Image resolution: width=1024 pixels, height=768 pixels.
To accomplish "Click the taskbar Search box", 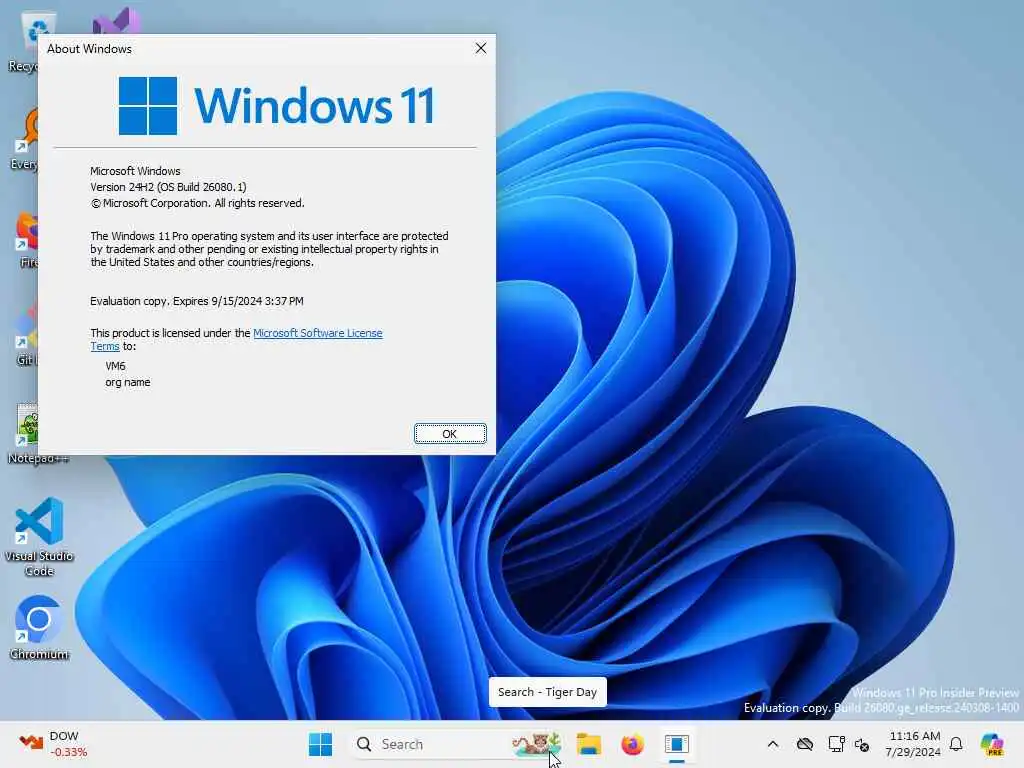I will (457, 744).
